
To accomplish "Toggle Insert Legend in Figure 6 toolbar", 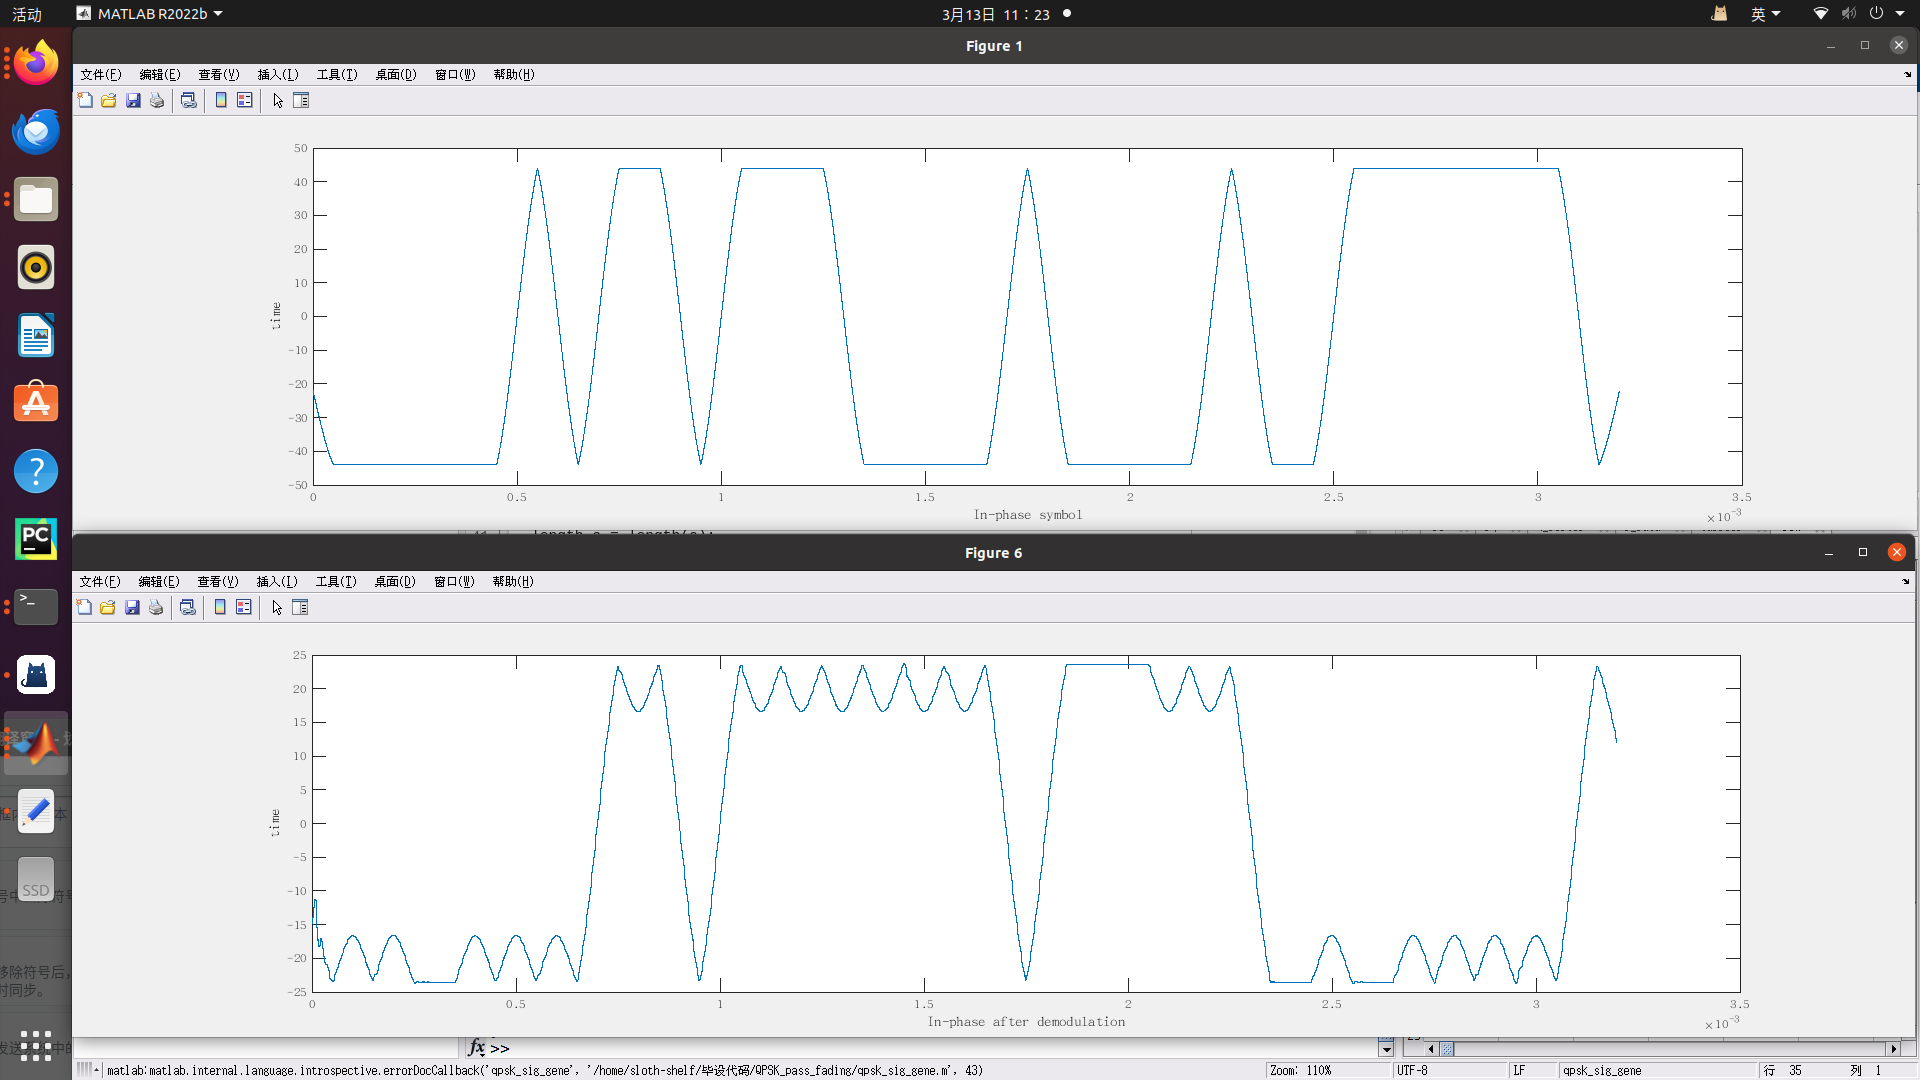I will (244, 607).
